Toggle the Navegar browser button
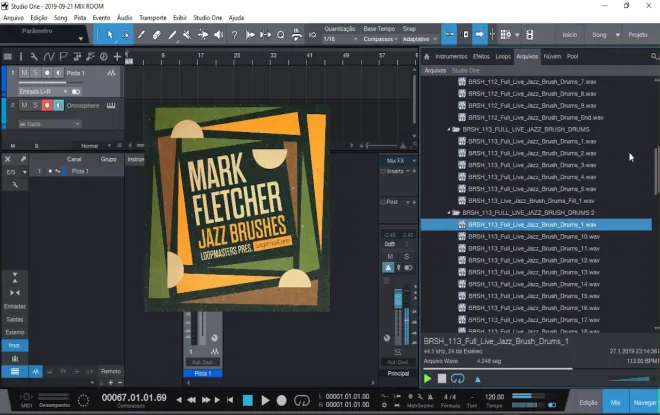This screenshot has width=660, height=415. 645,403
